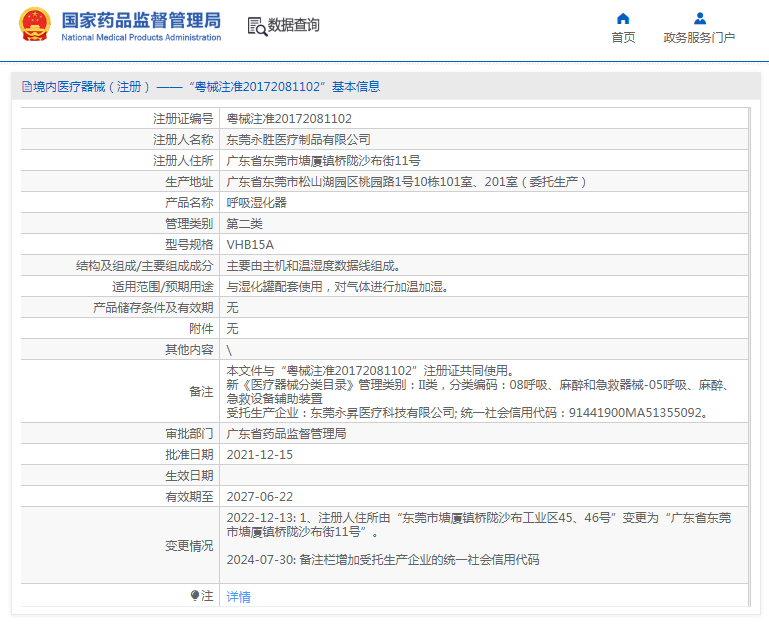Select 广东省药品监督管理局 approval department
Screen dimensions: 769x625
click(x=286, y=434)
